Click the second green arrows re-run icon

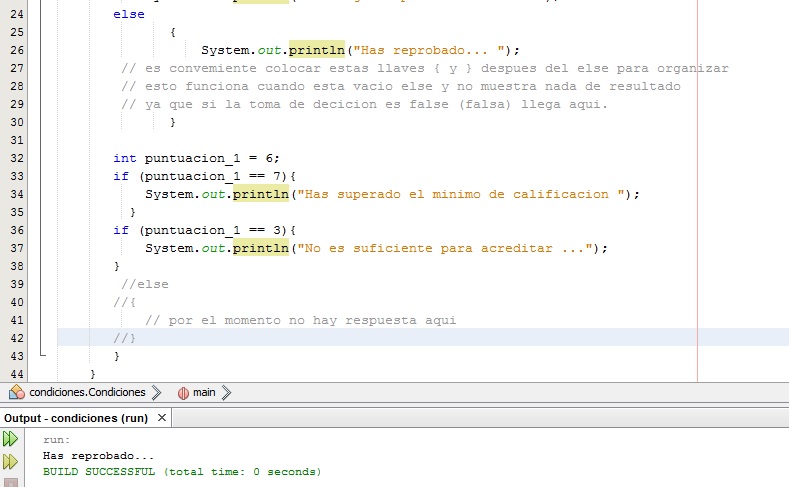click(x=10, y=461)
